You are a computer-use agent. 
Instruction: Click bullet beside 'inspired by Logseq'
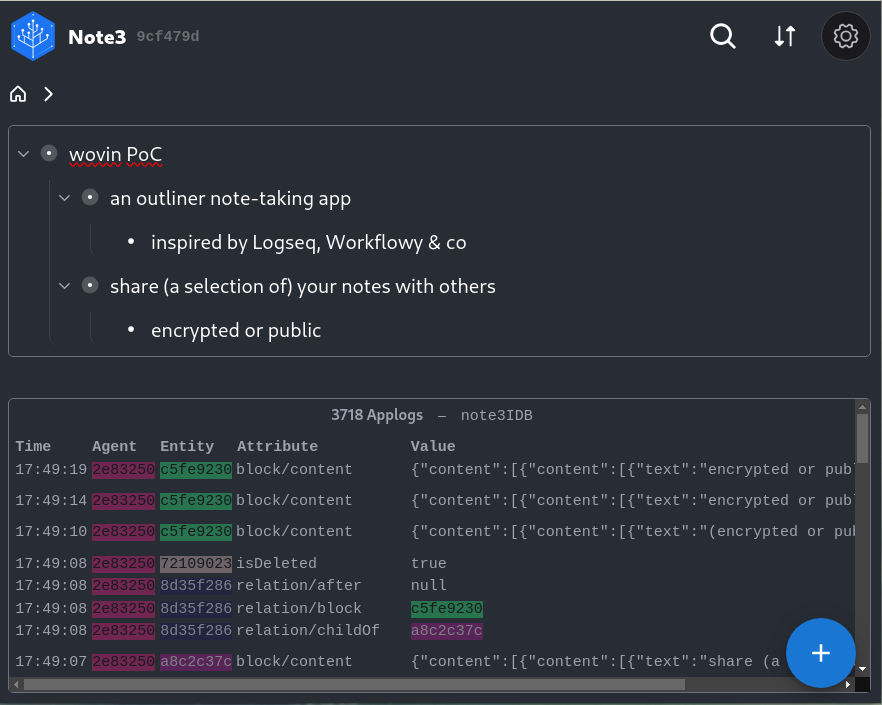point(131,241)
